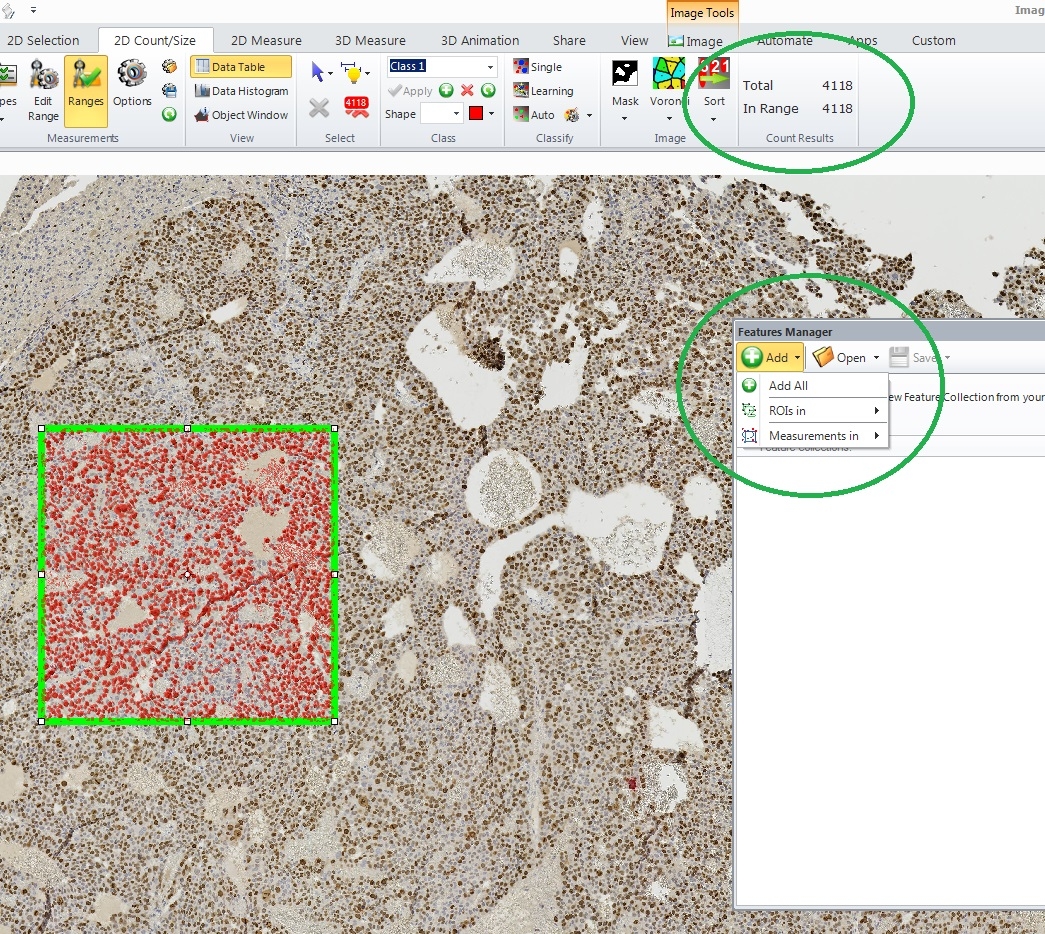Click Apply in the Class group
Screen dimensions: 1045x934
[x=411, y=91]
